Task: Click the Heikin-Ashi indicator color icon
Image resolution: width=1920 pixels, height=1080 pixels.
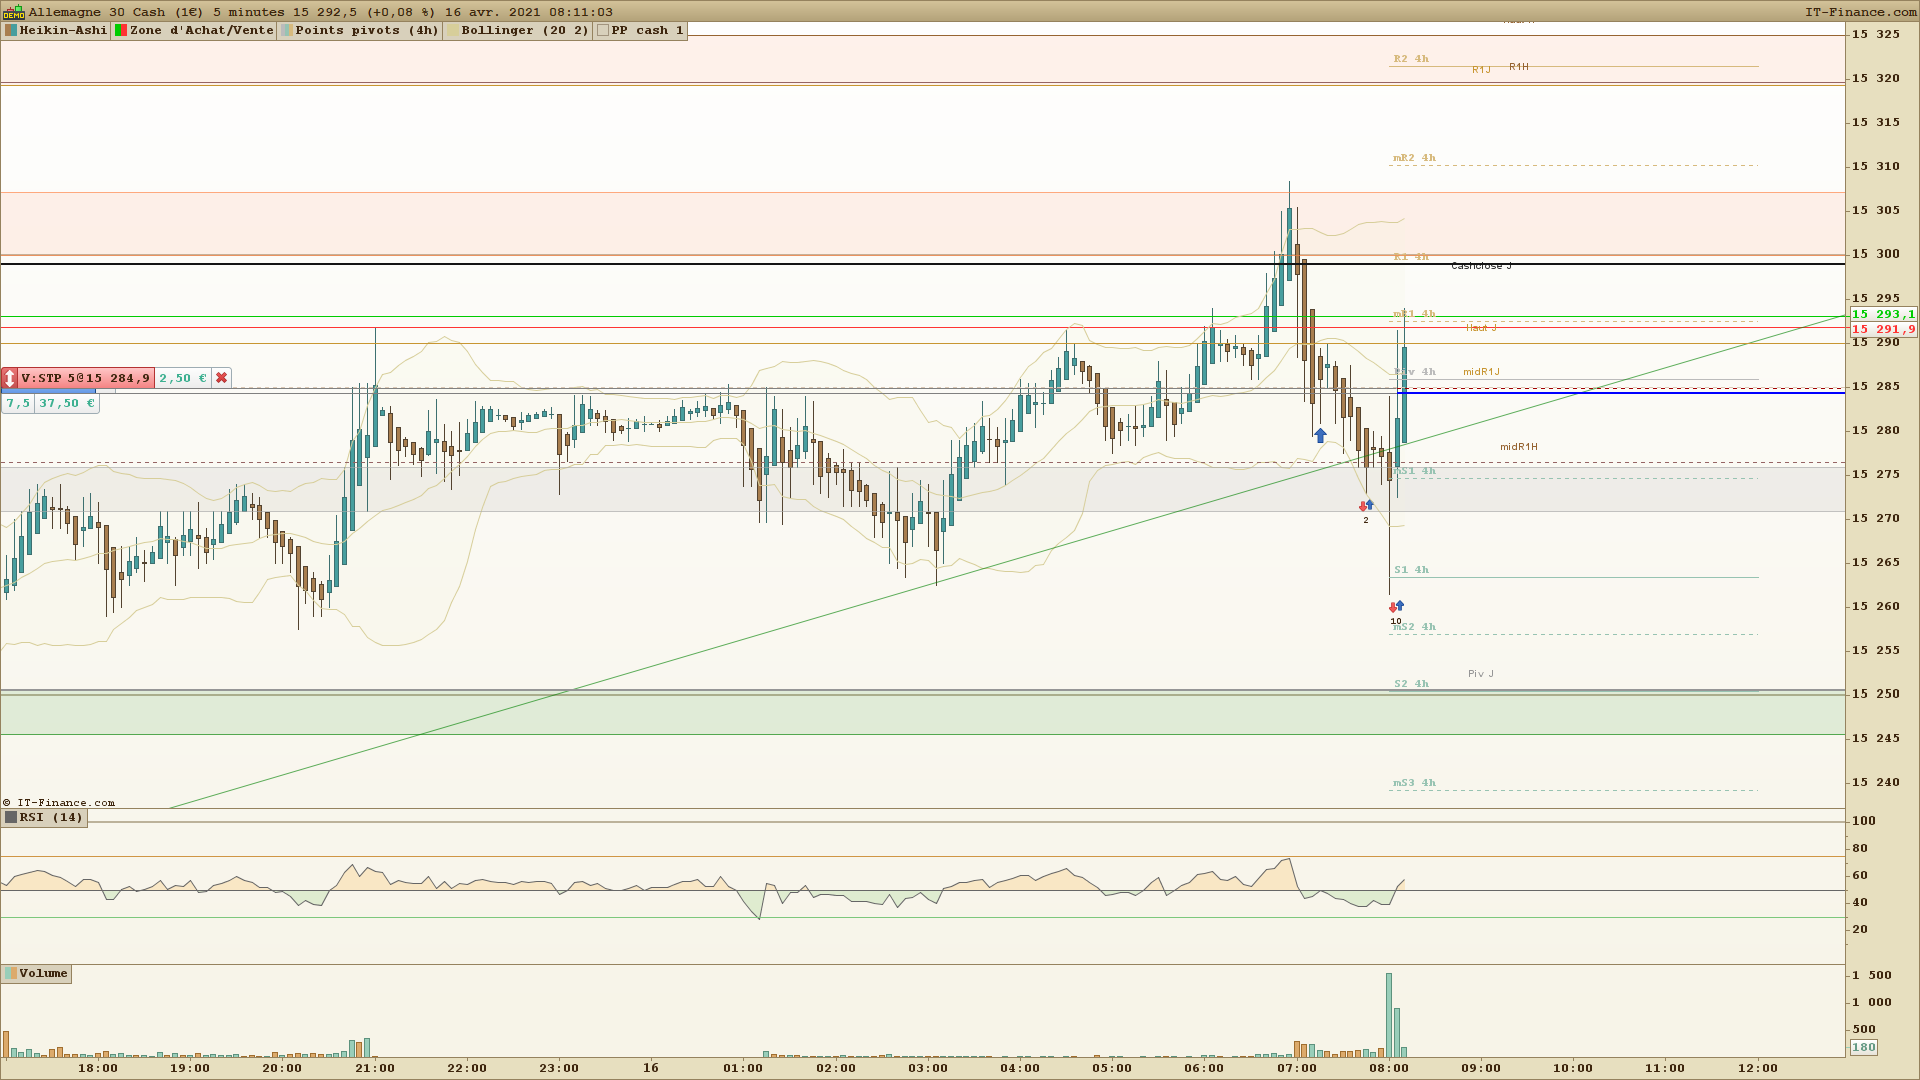Action: (11, 30)
